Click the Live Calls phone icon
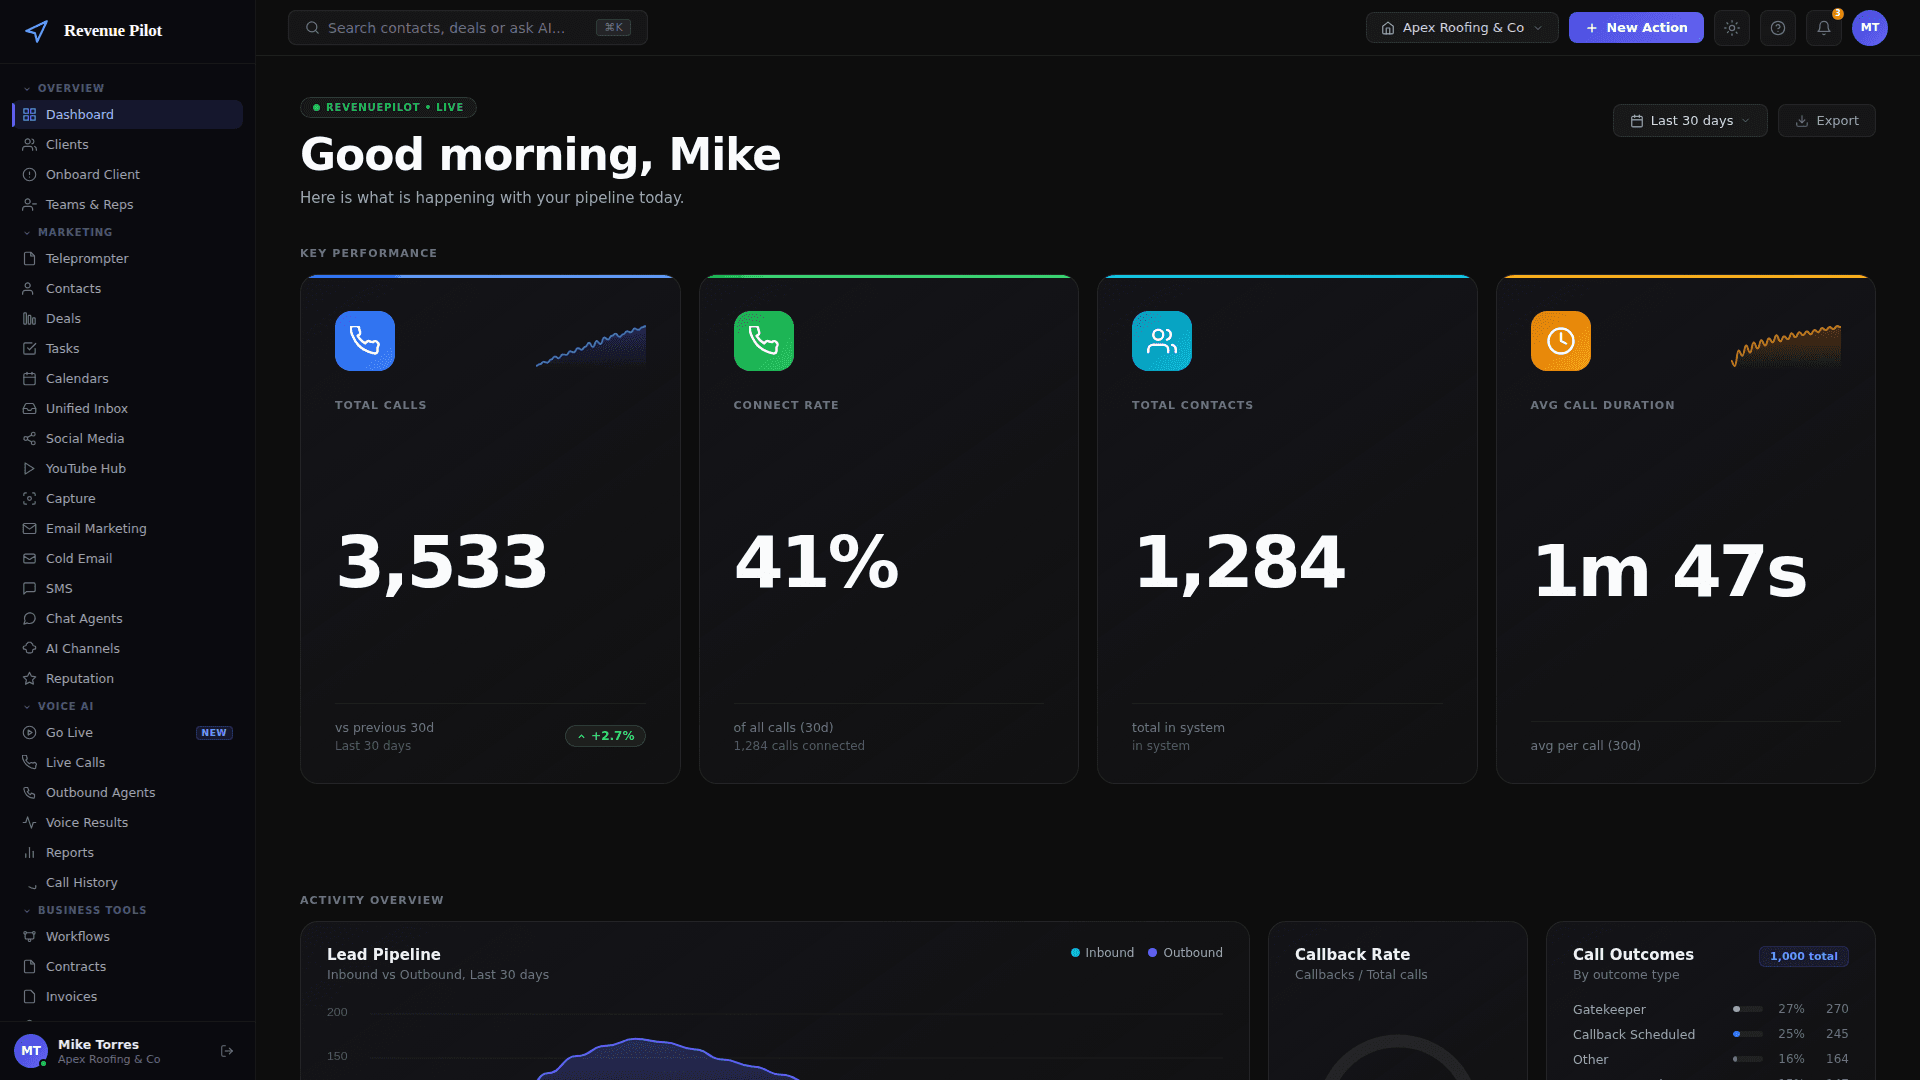The image size is (1920, 1080). (x=29, y=763)
